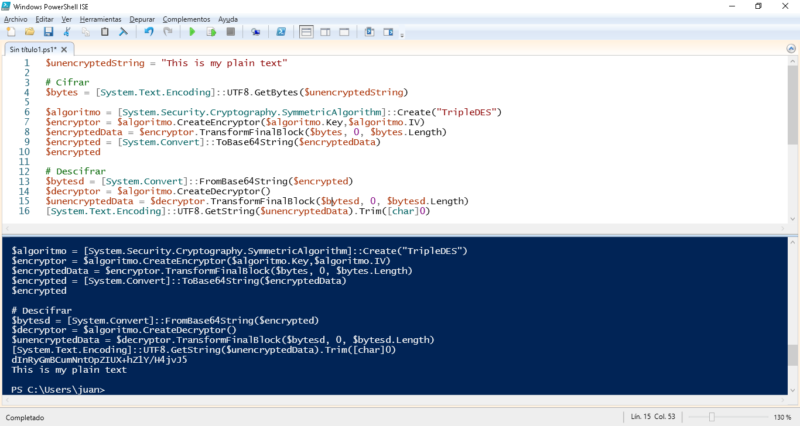The height and width of the screenshot is (426, 800).
Task: Open the Complementos menu
Action: click(186, 19)
